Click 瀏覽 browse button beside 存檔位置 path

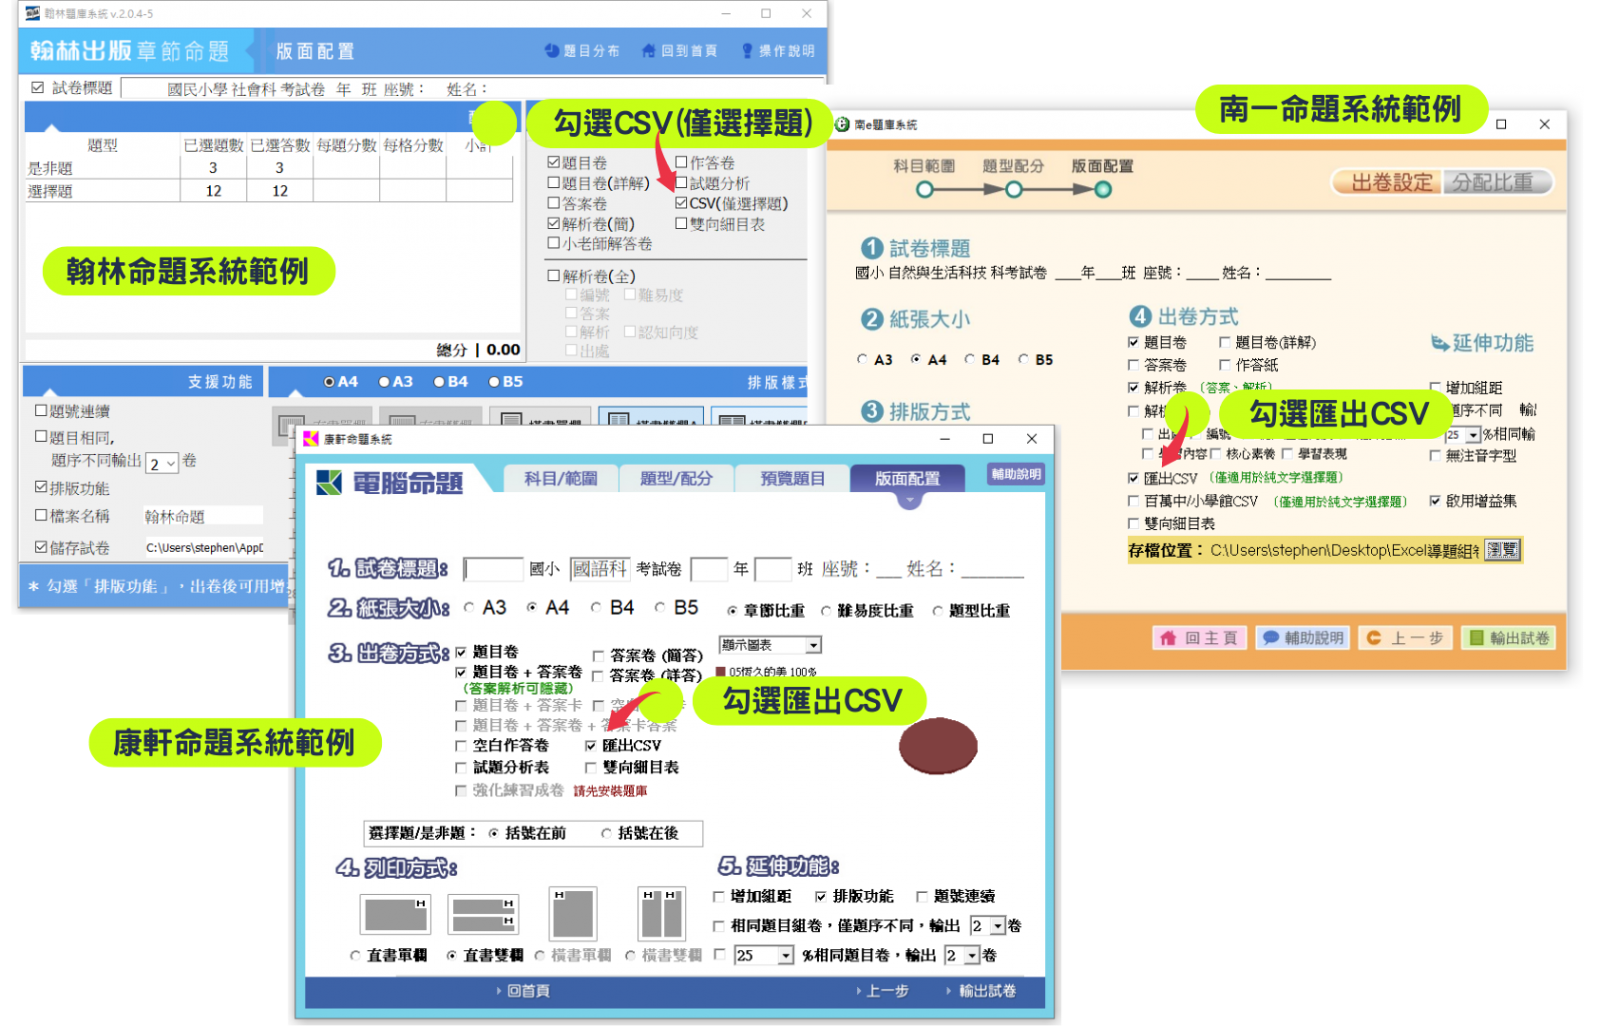tap(1502, 550)
